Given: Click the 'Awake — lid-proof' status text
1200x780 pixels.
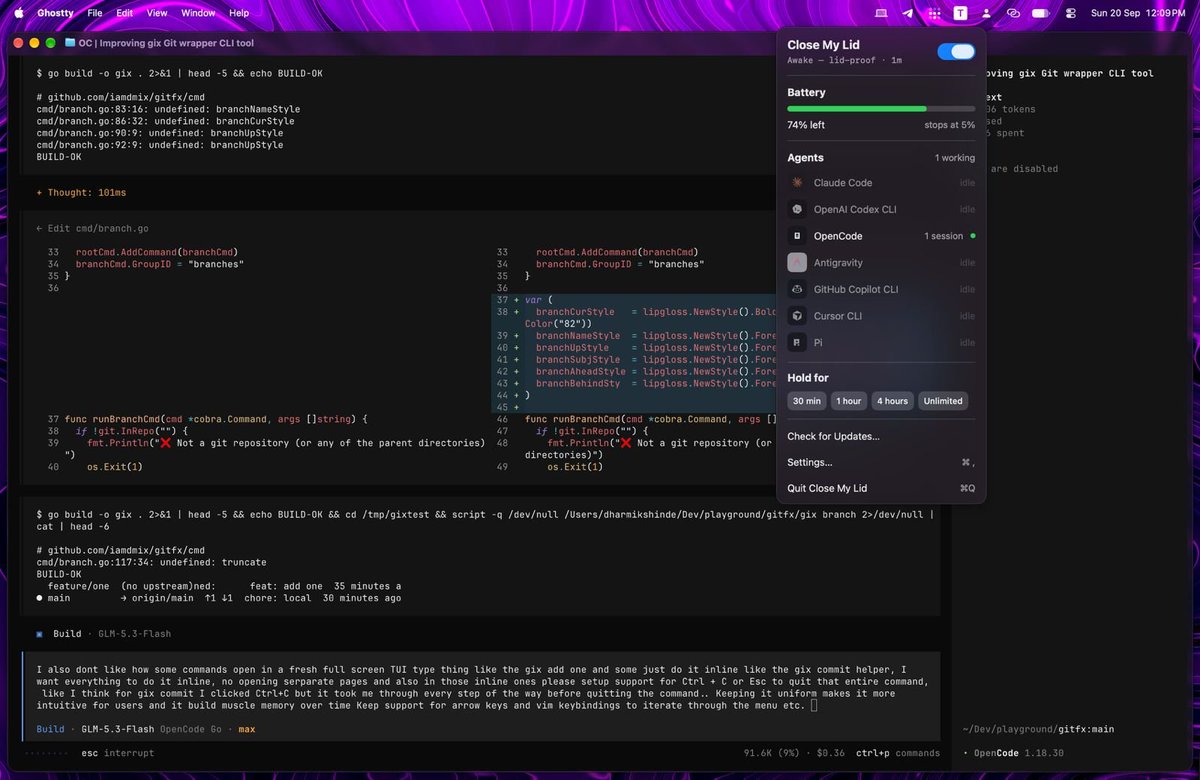Looking at the screenshot, I should pos(836,60).
